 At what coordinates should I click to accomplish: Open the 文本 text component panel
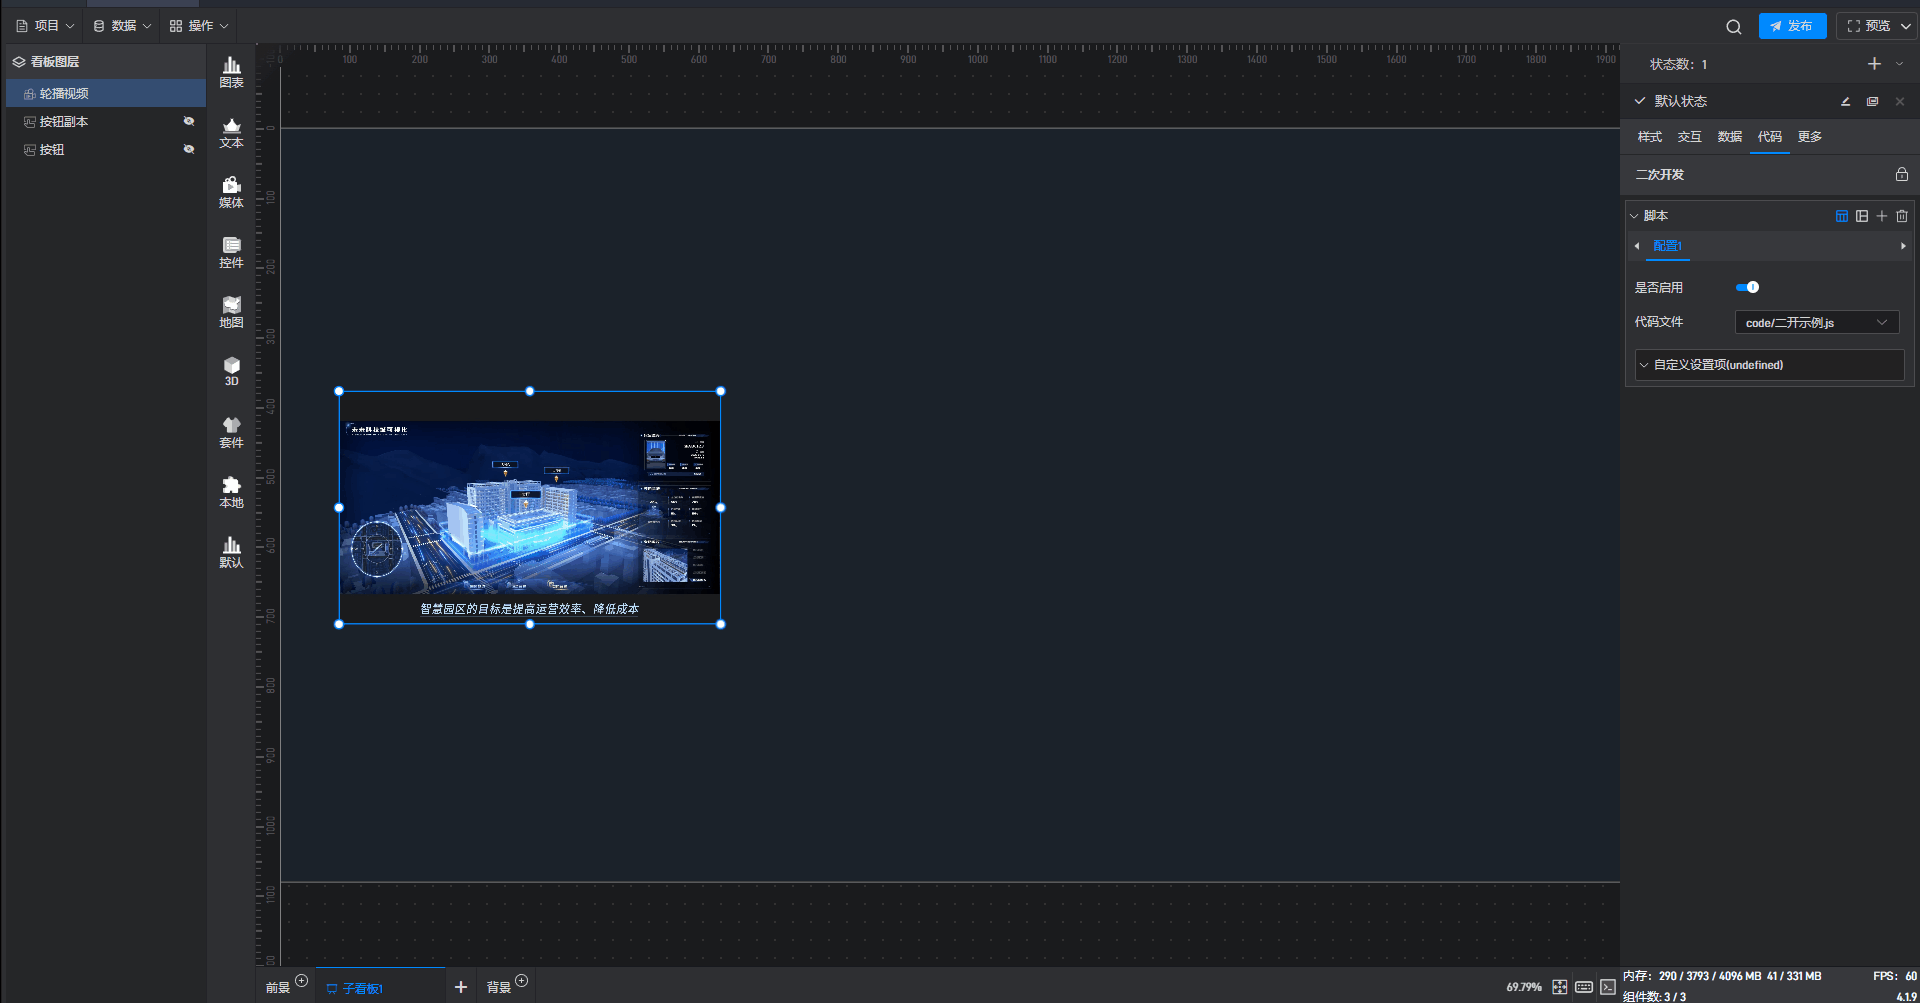point(231,132)
